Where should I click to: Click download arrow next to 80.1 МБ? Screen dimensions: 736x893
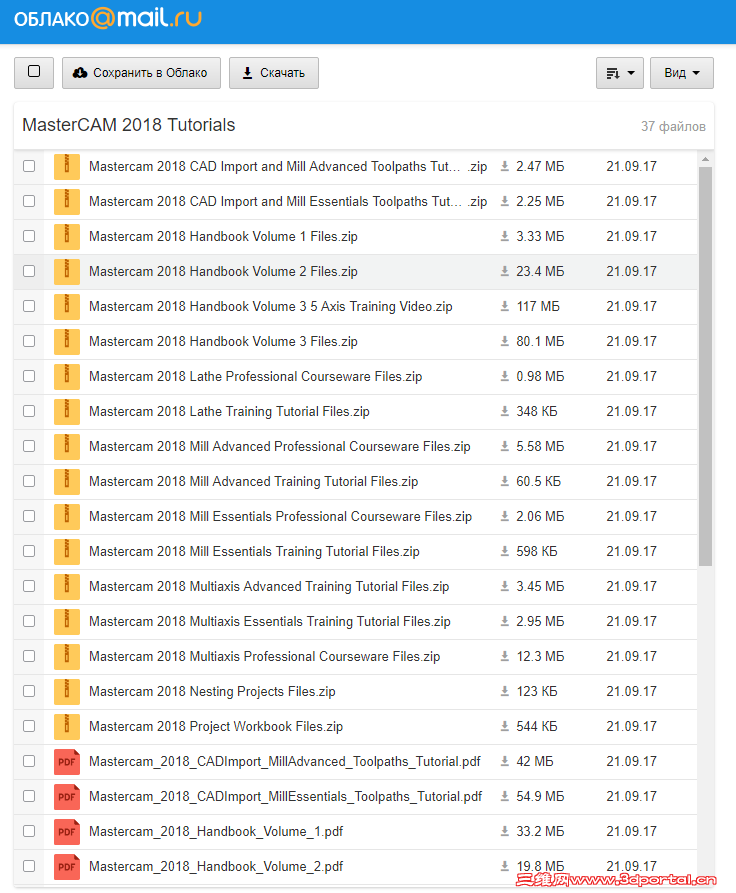click(505, 341)
